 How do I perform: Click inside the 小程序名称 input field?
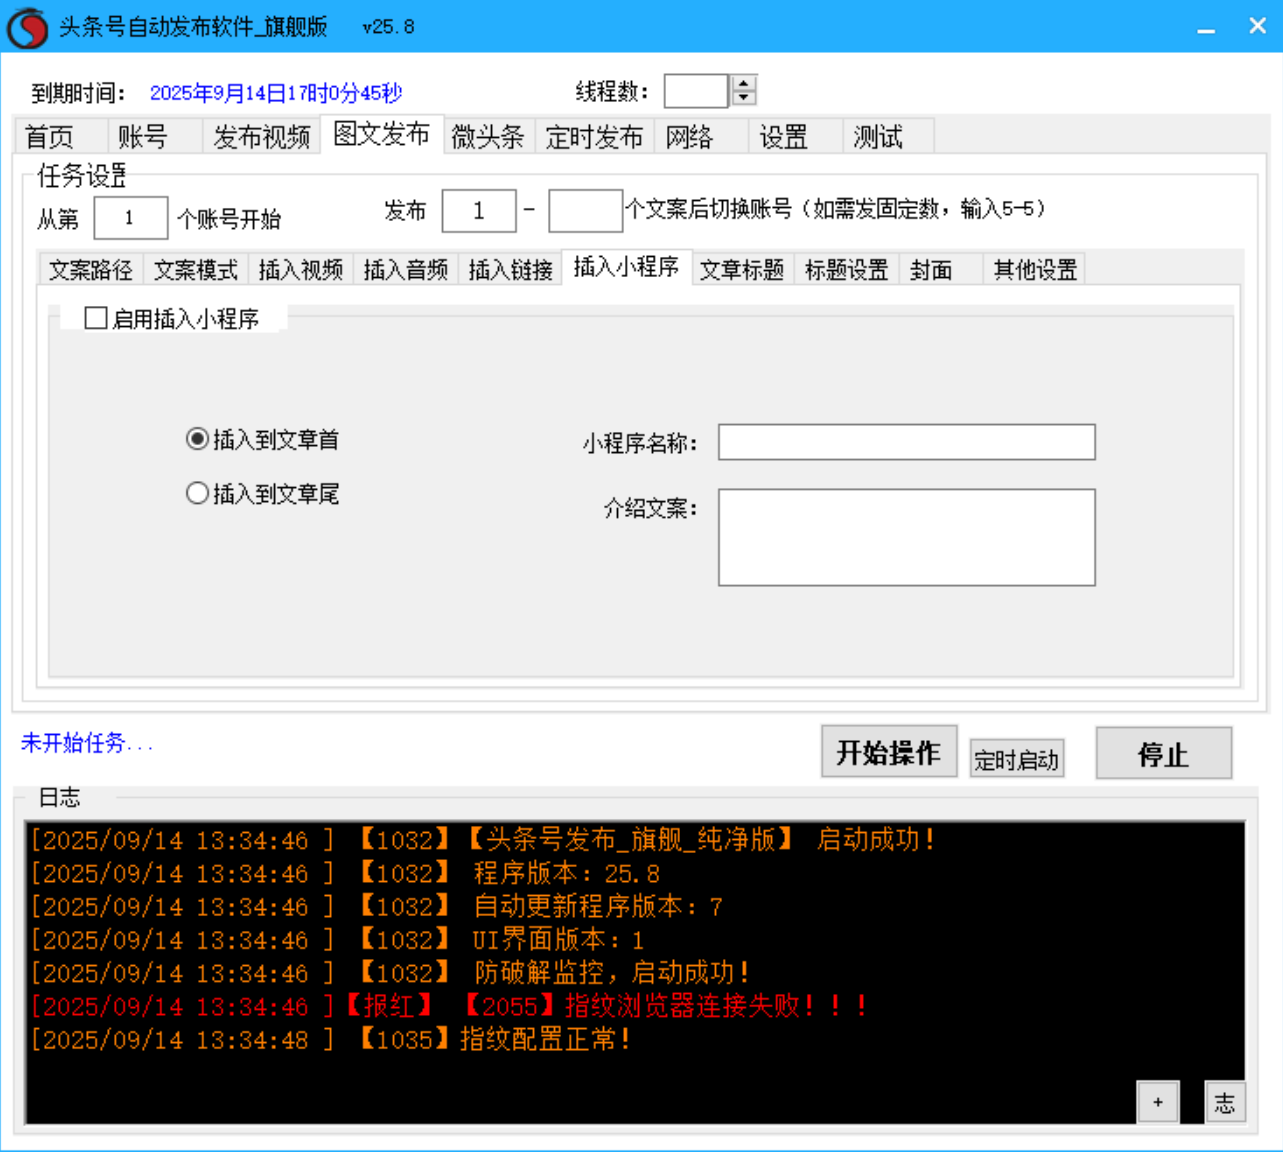pos(906,442)
